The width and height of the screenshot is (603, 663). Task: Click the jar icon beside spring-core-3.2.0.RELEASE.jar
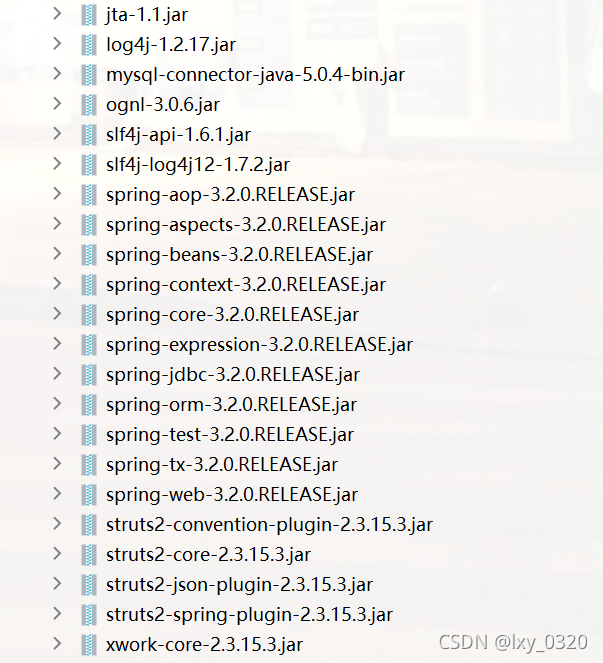(x=89, y=315)
